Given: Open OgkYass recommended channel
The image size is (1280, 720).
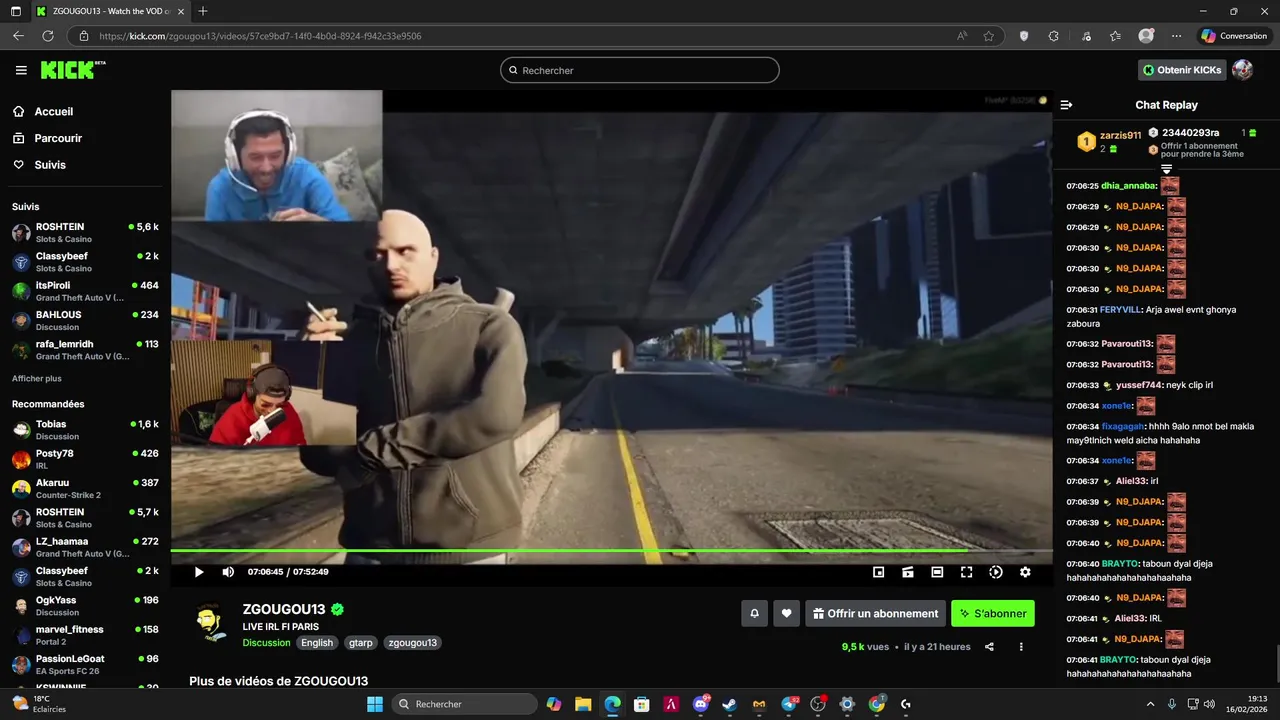Looking at the screenshot, I should [85, 606].
